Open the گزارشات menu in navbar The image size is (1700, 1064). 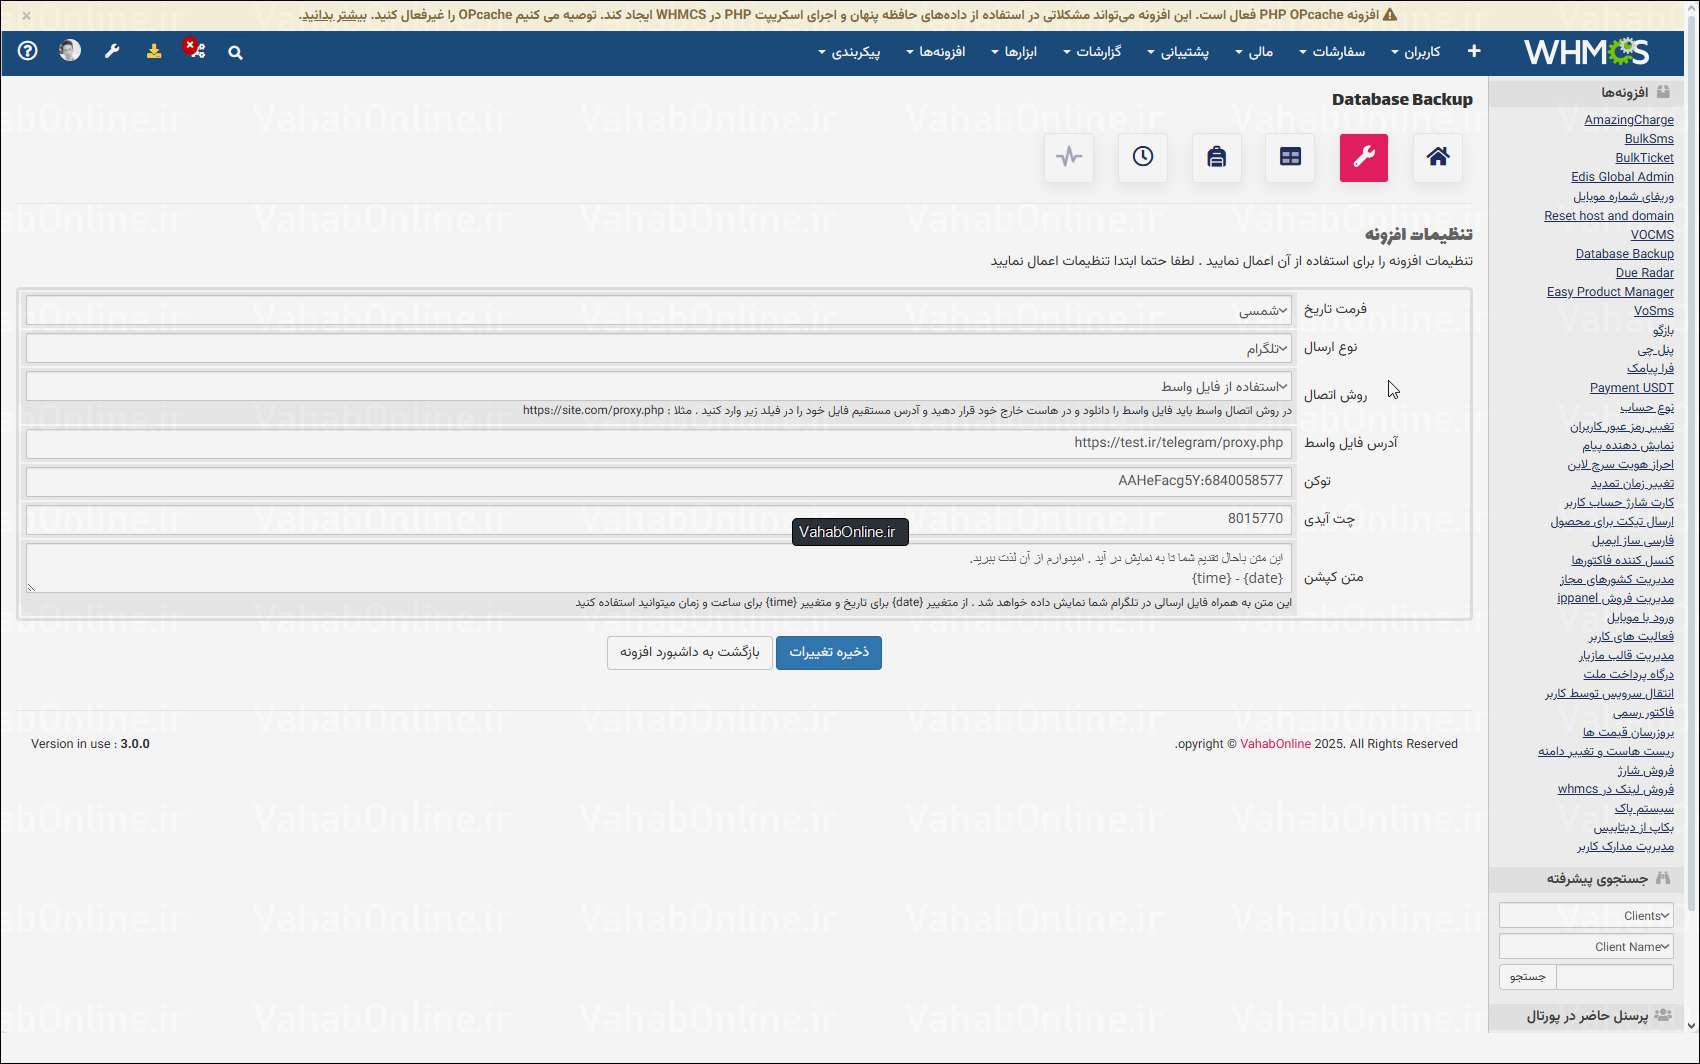(1092, 52)
